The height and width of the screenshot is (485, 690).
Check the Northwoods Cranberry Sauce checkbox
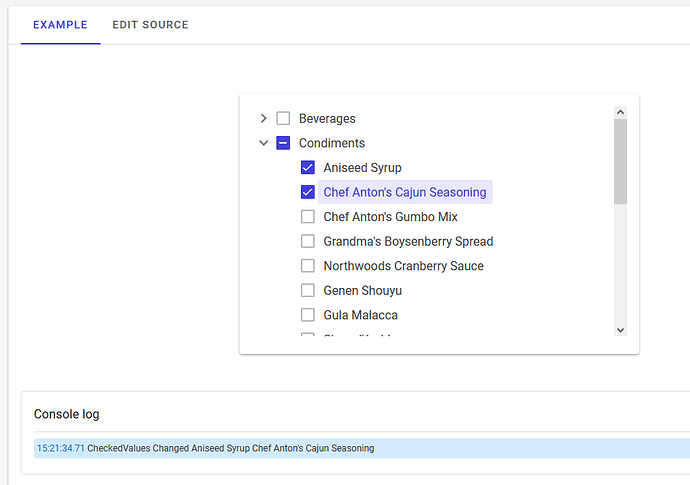click(308, 266)
